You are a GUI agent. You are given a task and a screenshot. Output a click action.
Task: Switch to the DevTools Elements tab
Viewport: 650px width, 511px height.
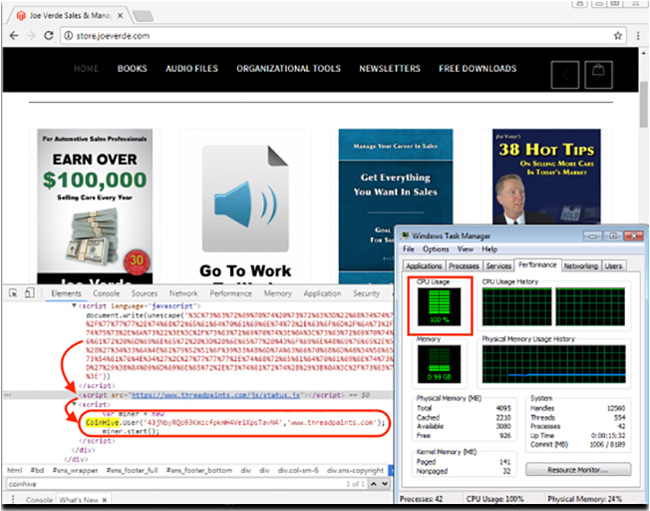pyautogui.click(x=66, y=293)
